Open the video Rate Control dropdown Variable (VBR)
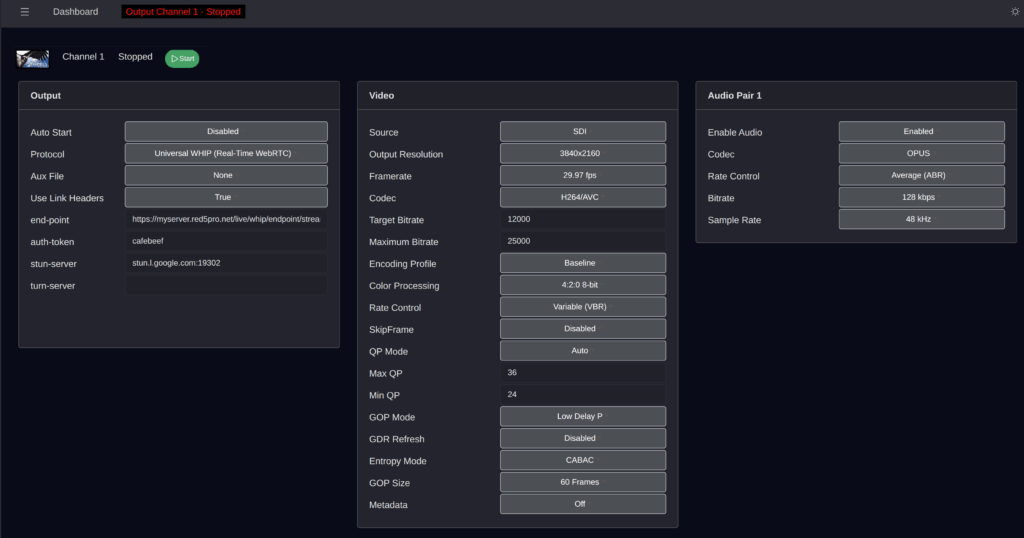The width and height of the screenshot is (1024, 538). (x=583, y=307)
